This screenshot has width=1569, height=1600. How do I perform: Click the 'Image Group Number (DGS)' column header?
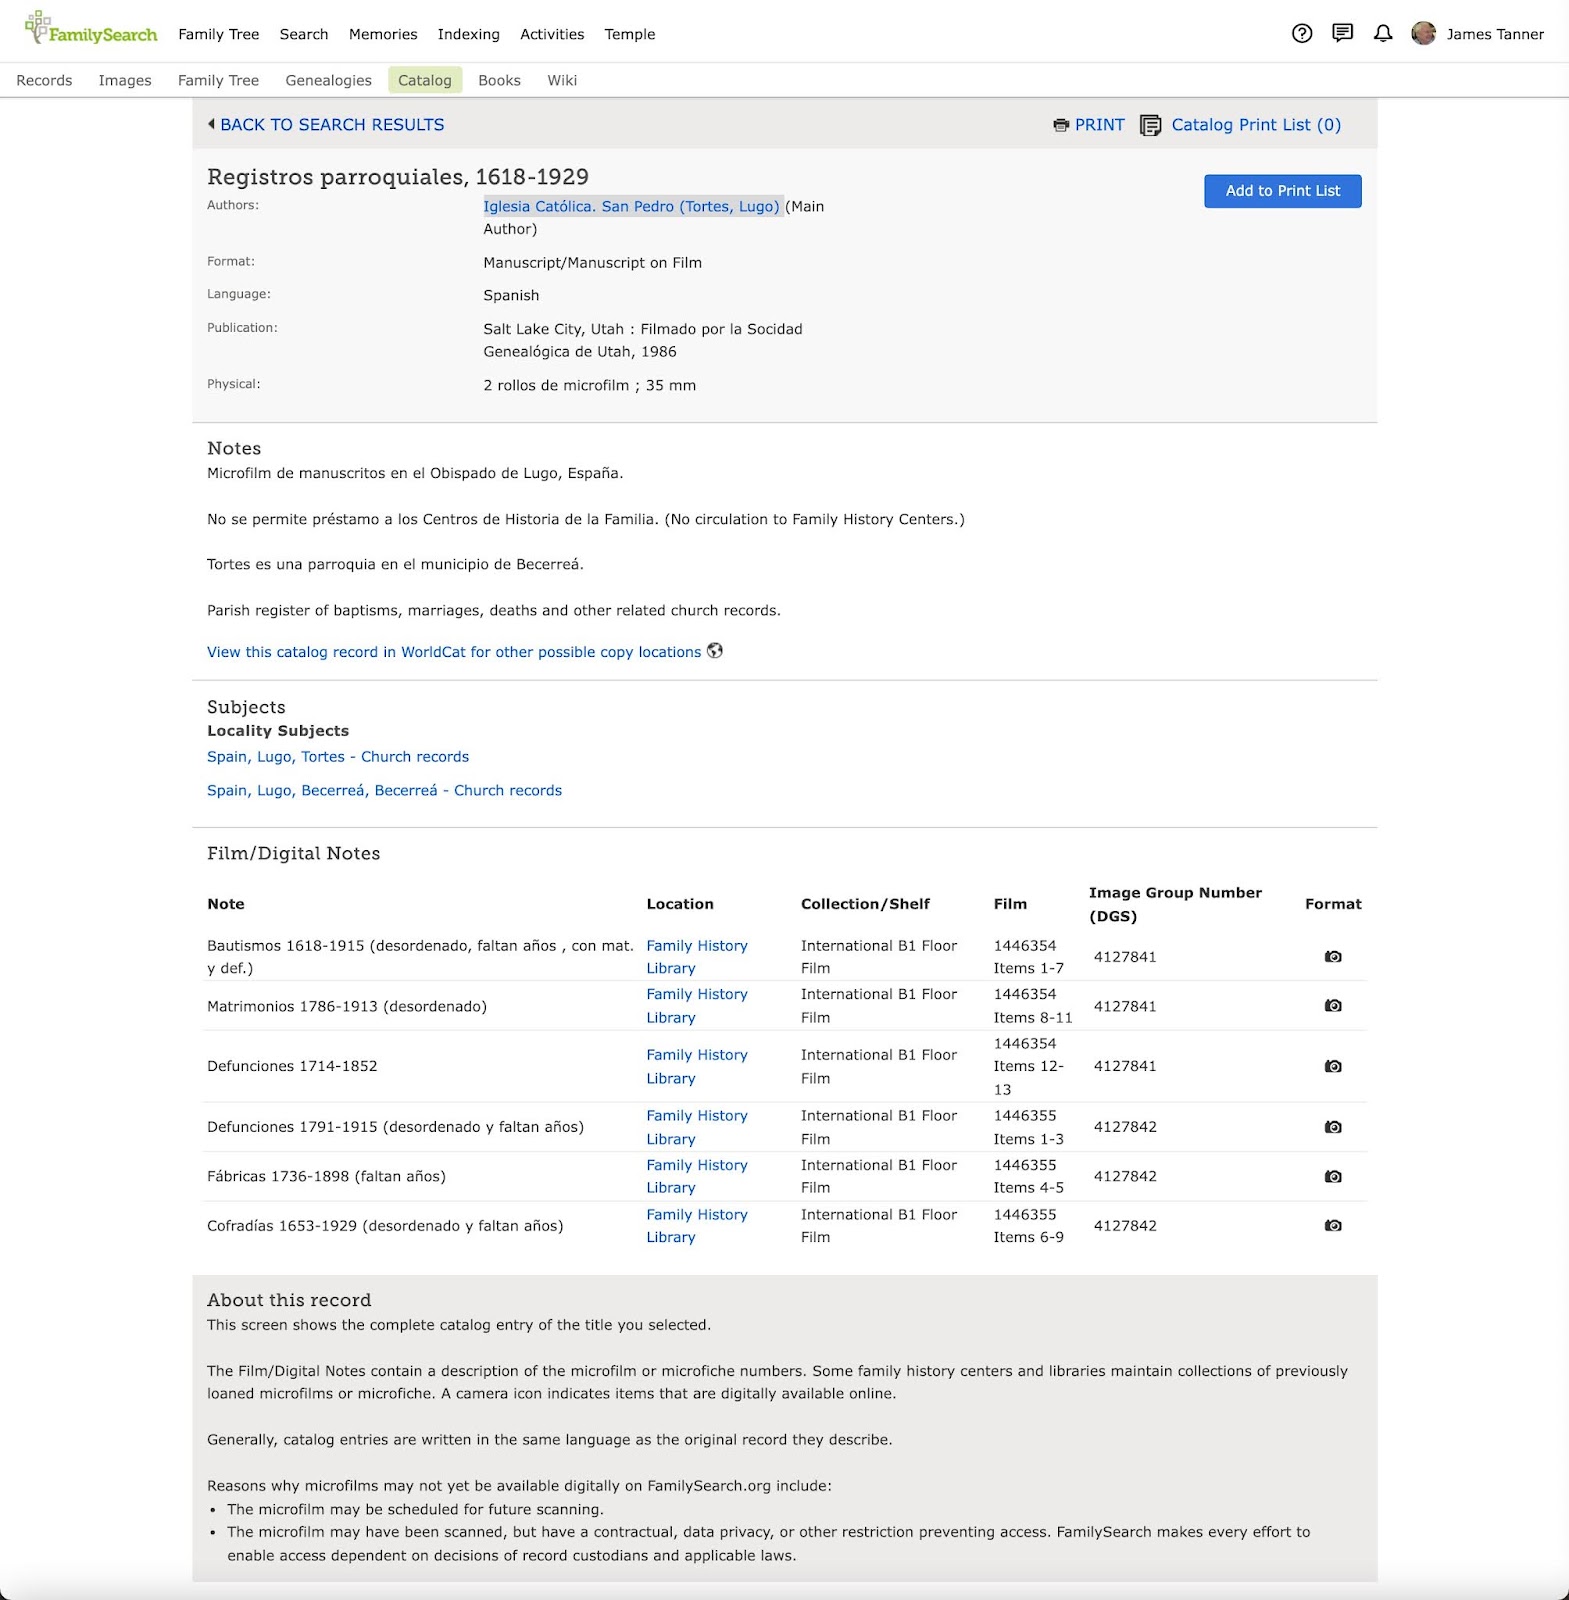pos(1175,904)
